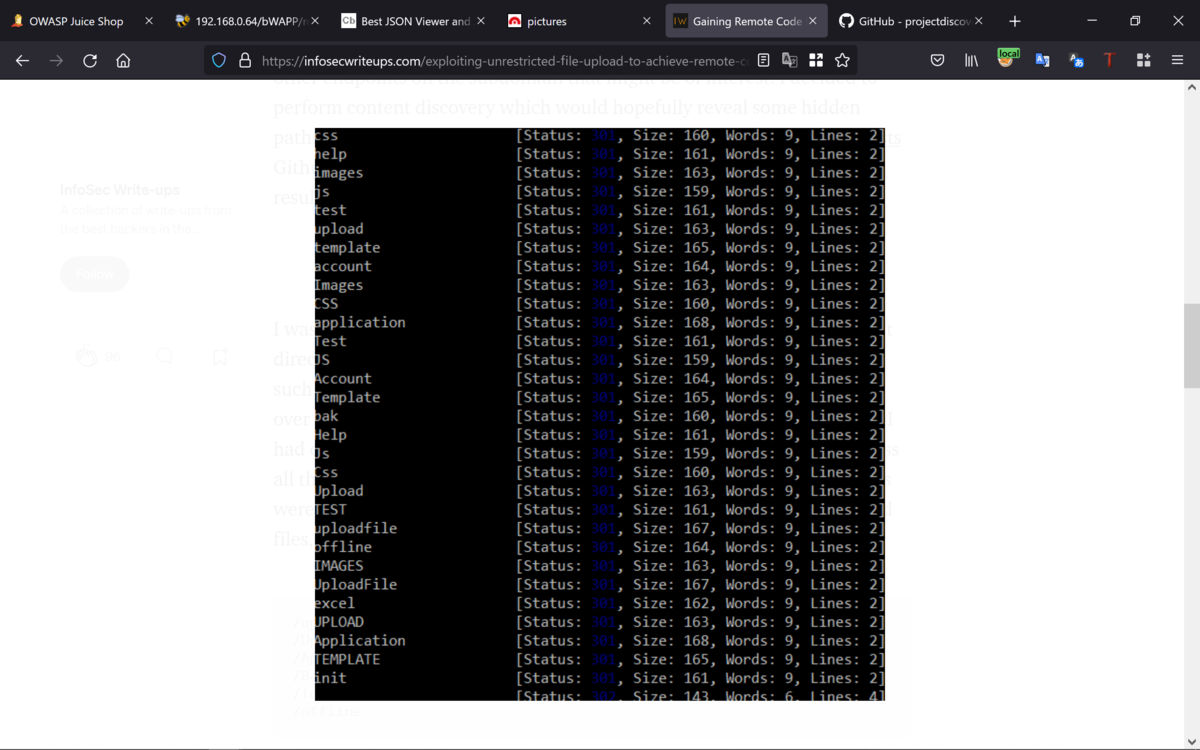Image resolution: width=1200 pixels, height=750 pixels.
Task: Click the lowercase "account" entry
Action: tap(343, 266)
